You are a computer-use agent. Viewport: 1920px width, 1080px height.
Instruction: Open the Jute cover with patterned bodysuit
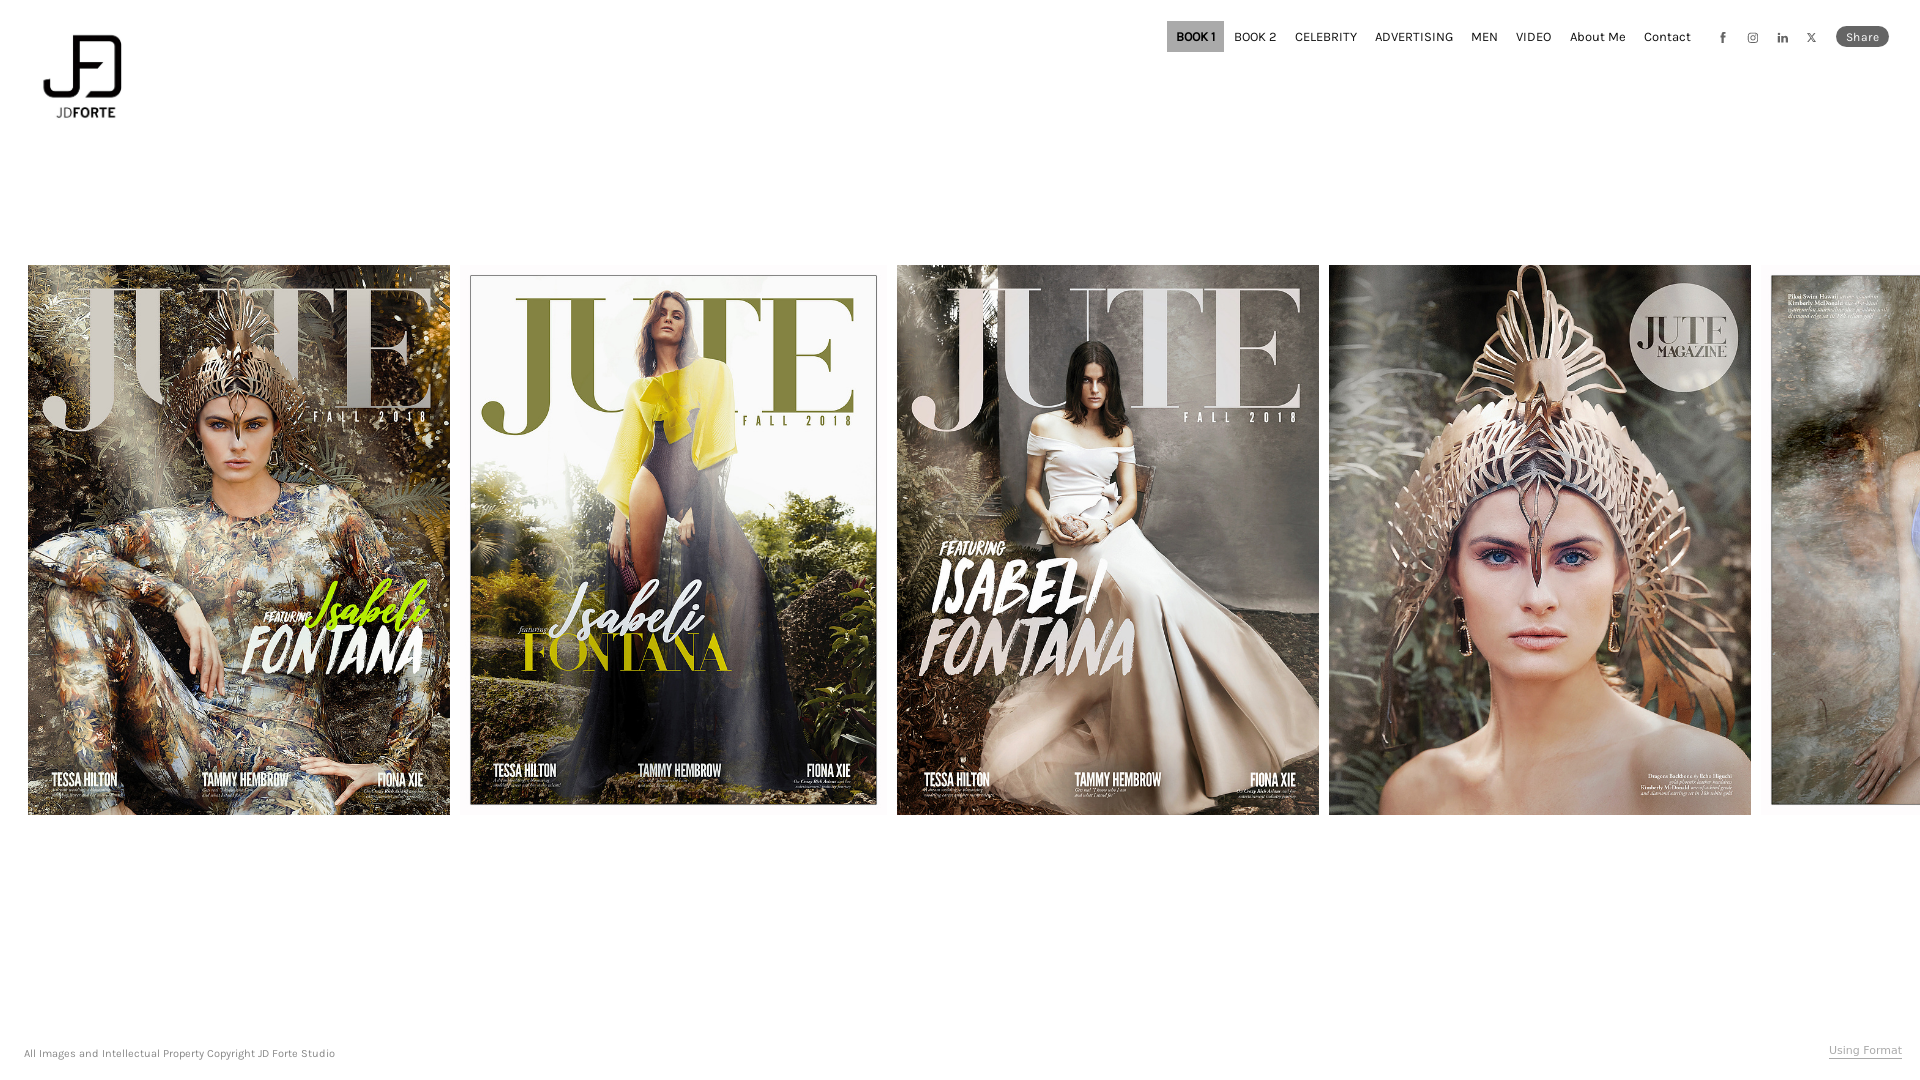[239, 540]
